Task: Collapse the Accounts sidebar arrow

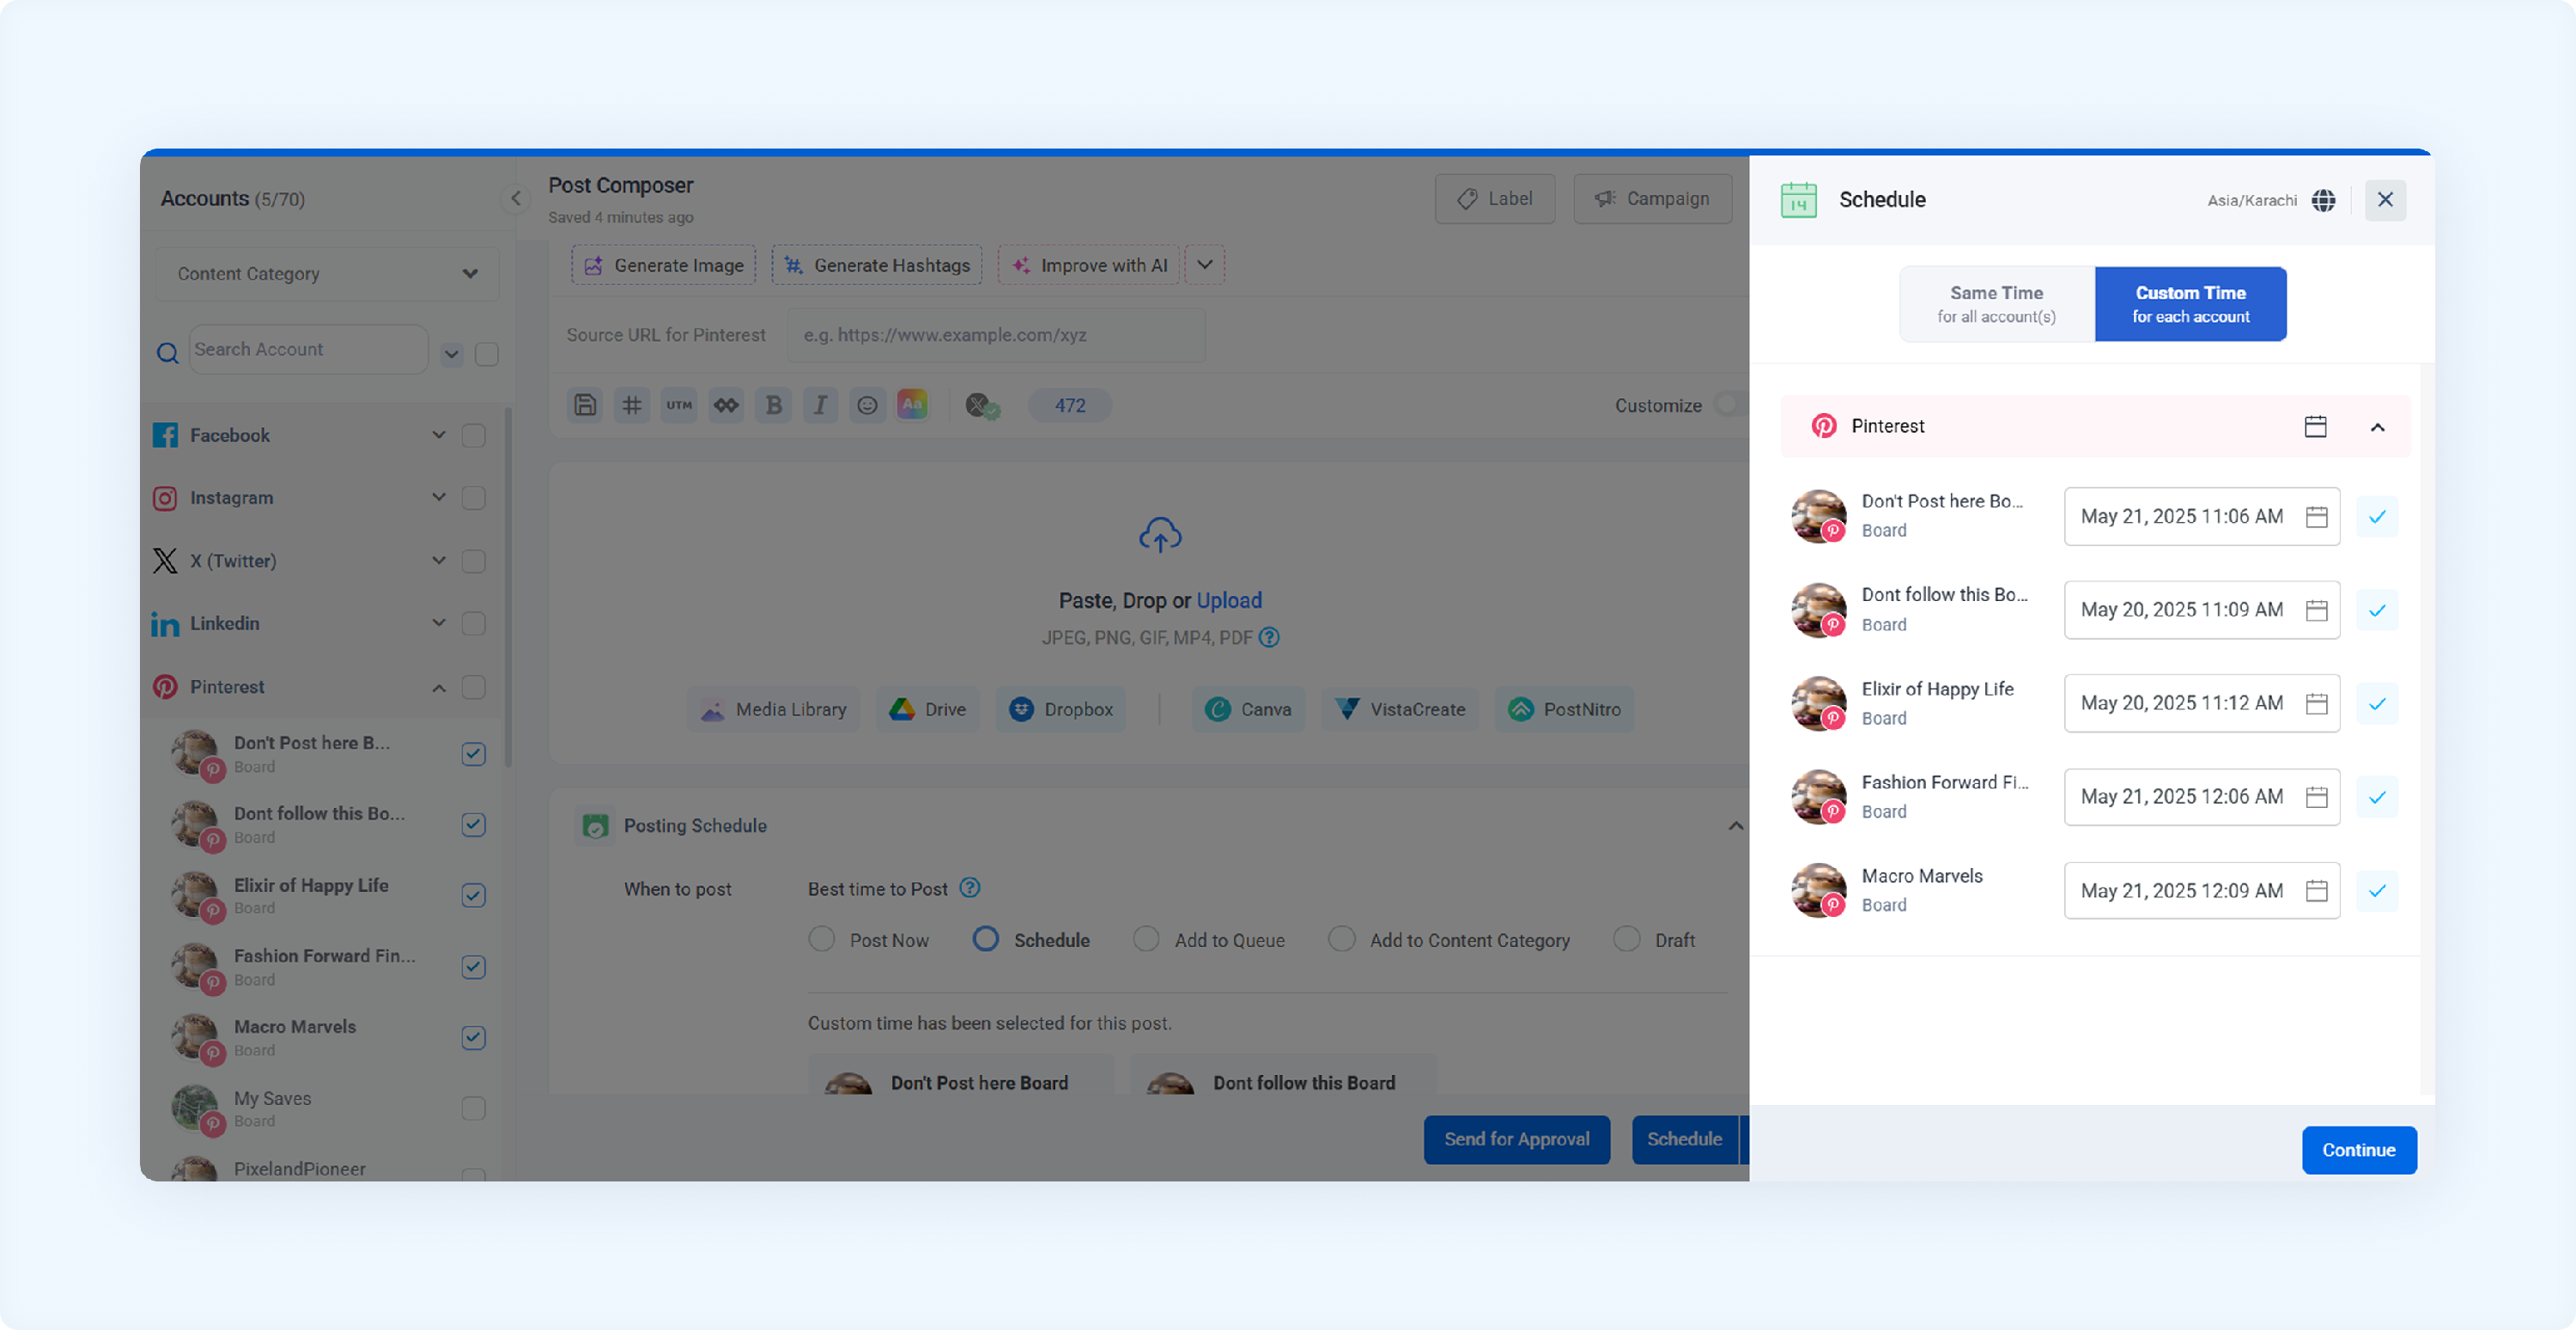Action: click(x=516, y=198)
